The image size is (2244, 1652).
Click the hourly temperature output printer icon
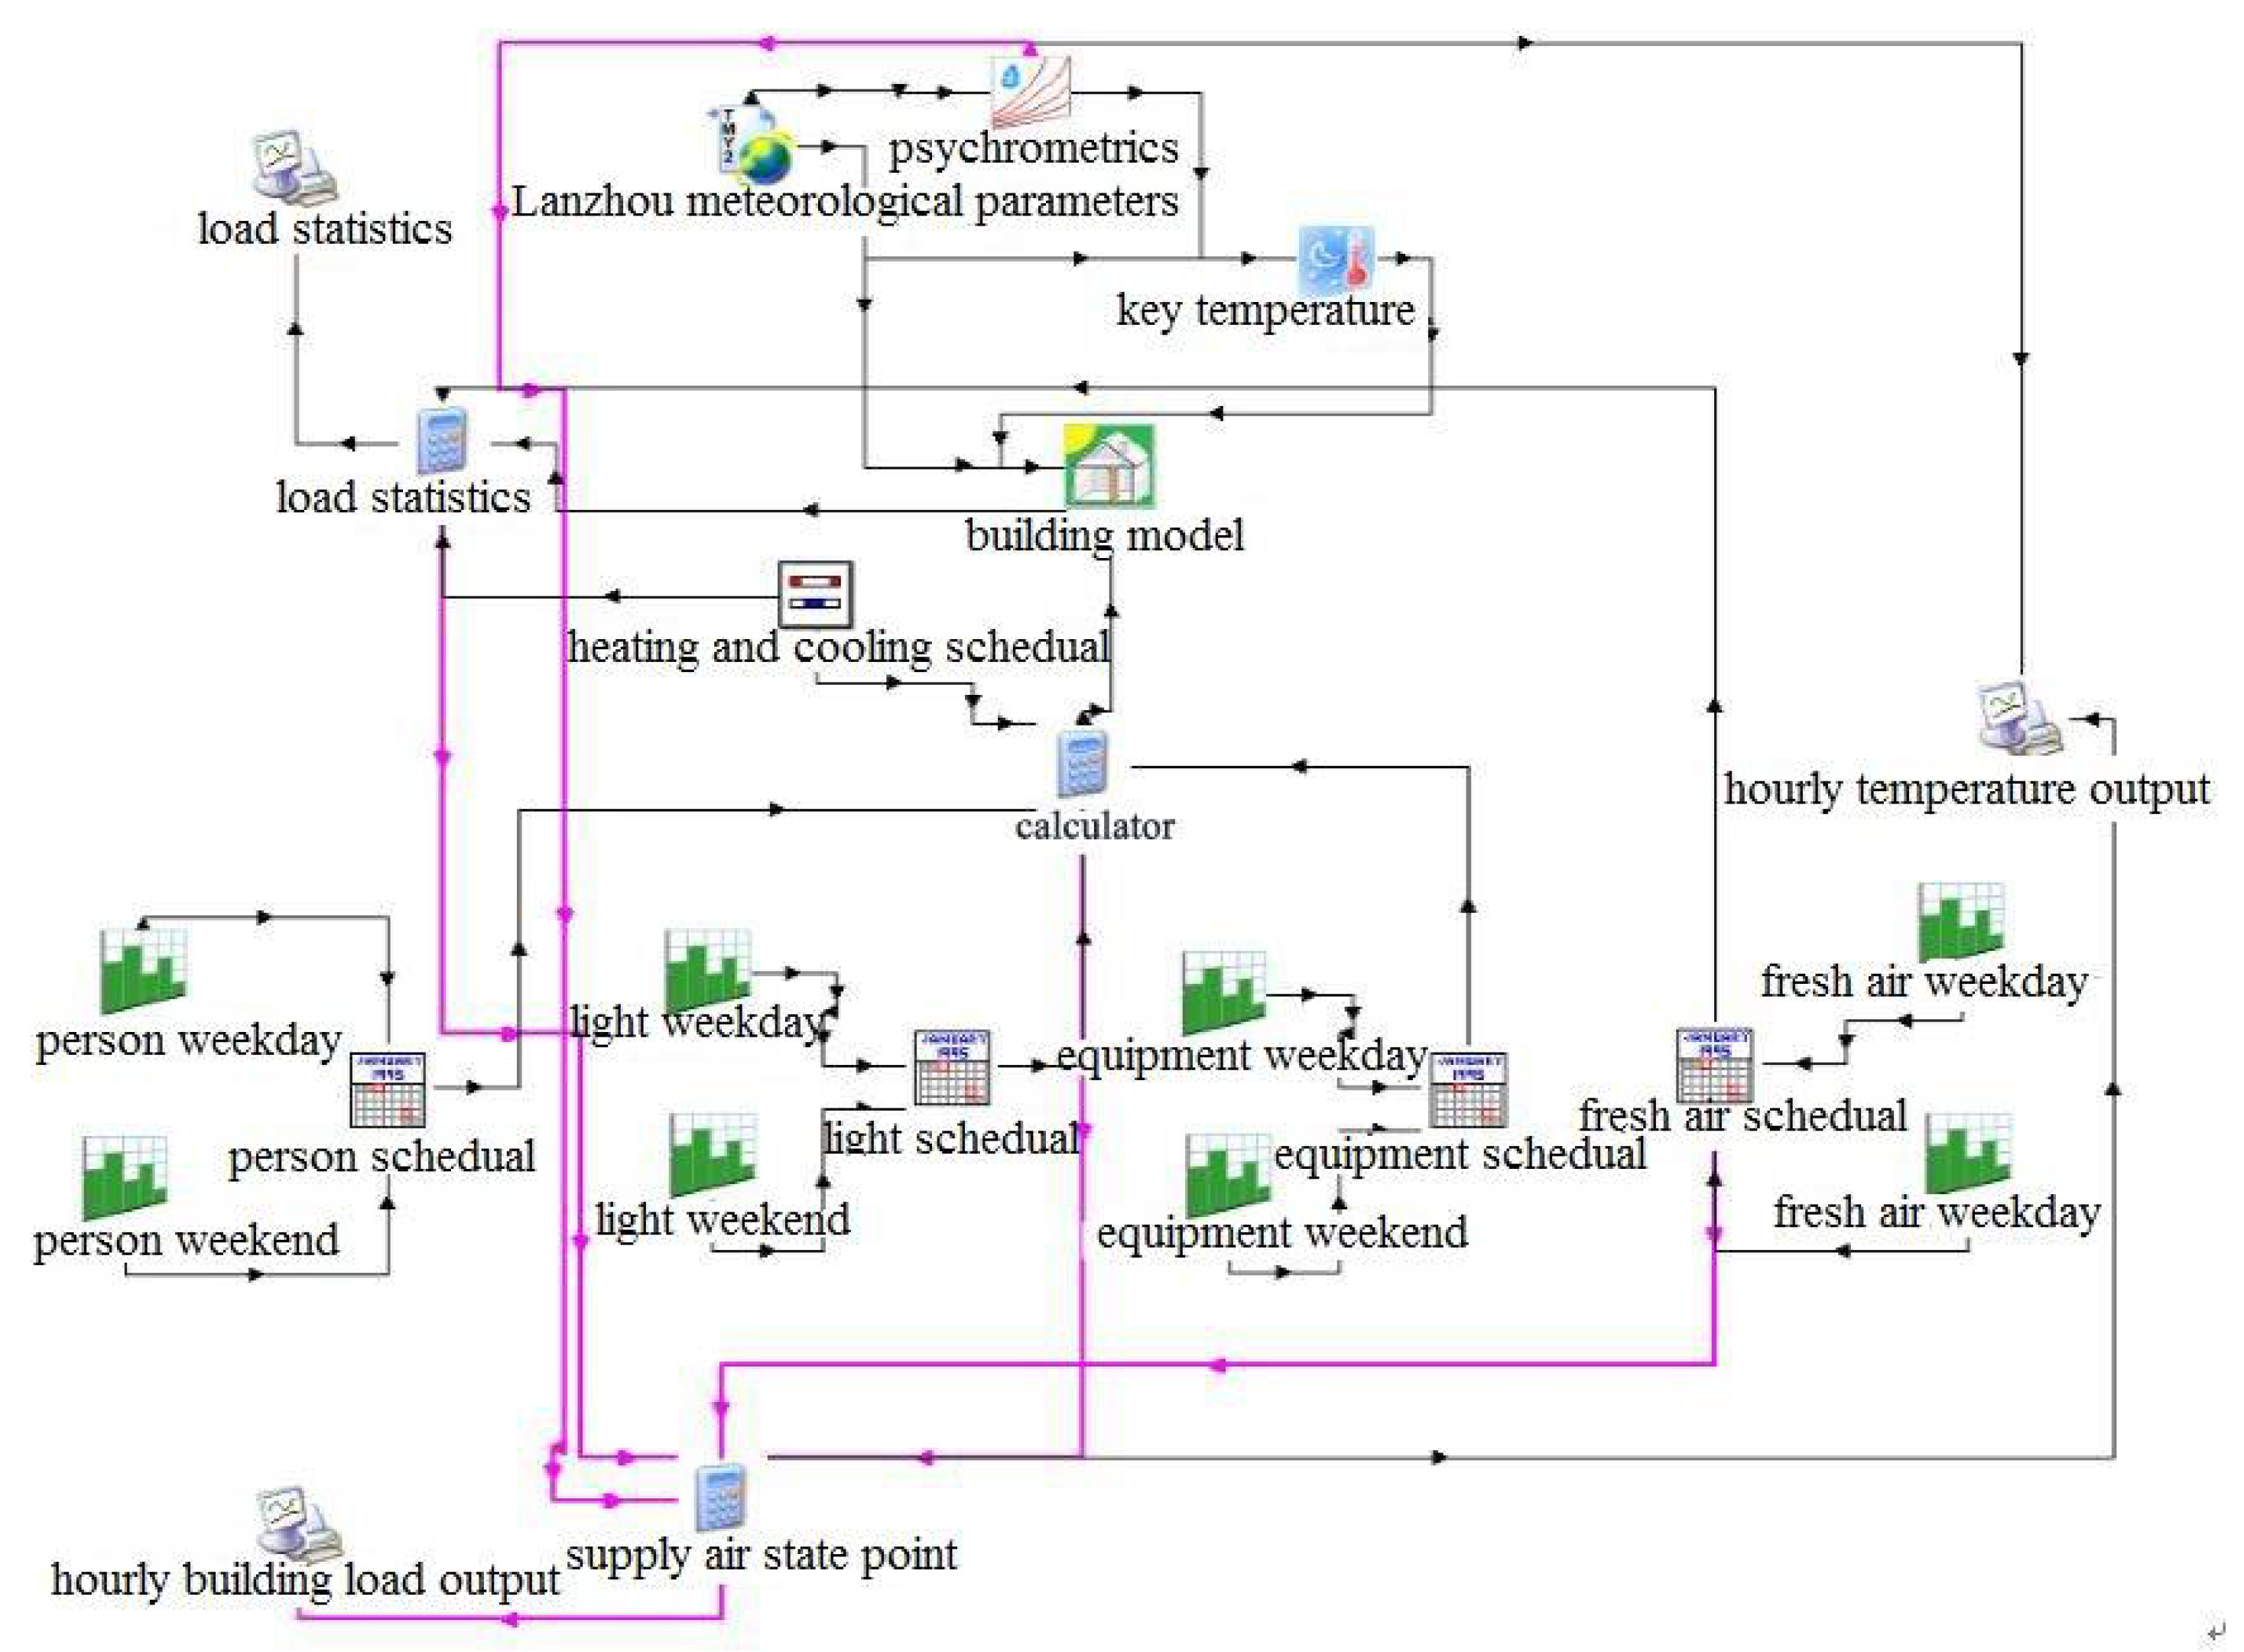[x=2019, y=718]
